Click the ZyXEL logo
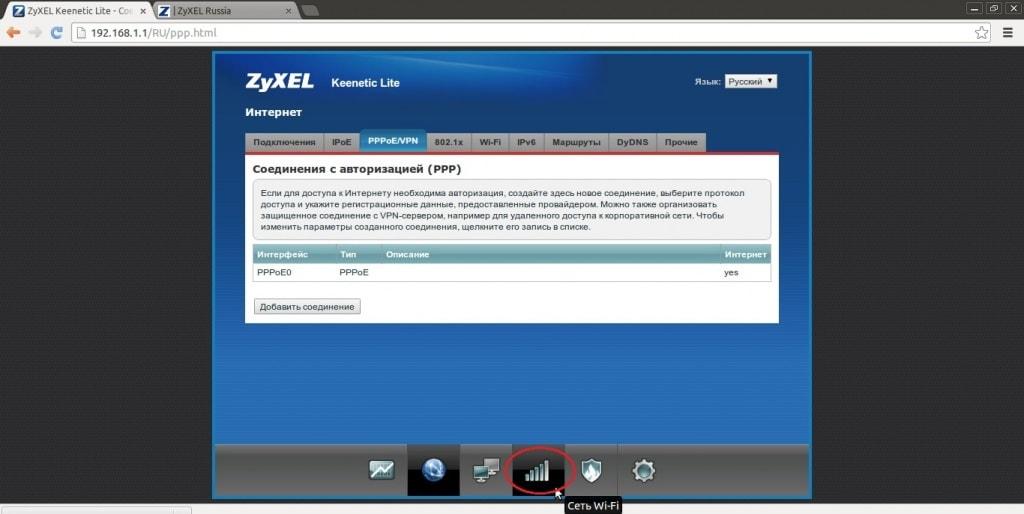 pos(280,82)
